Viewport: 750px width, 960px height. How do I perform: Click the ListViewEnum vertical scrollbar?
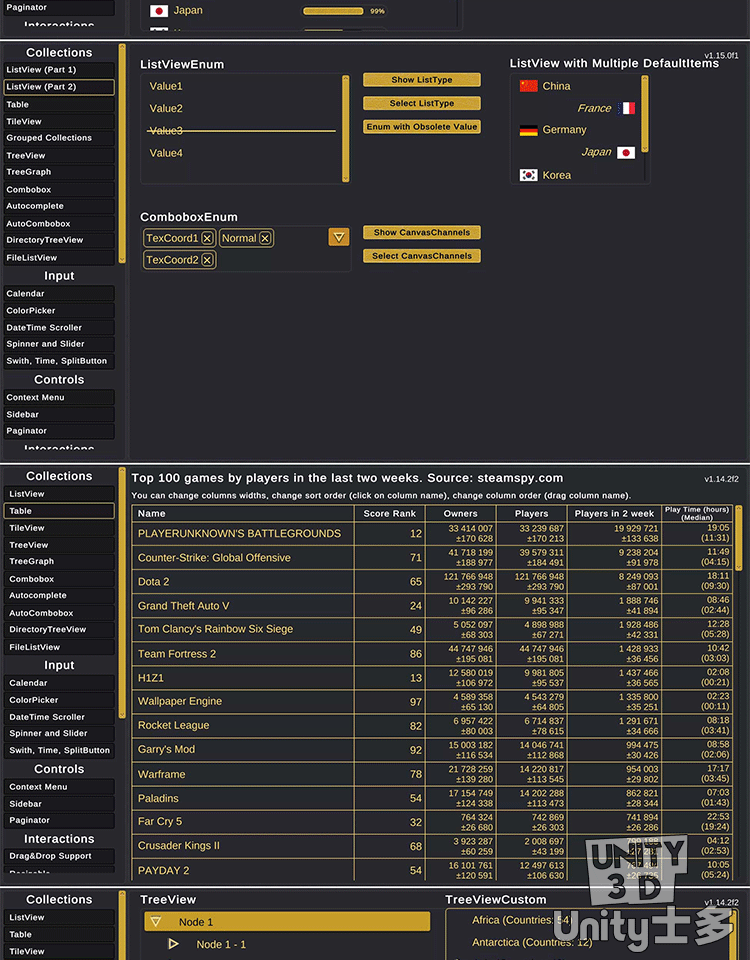pos(346,127)
